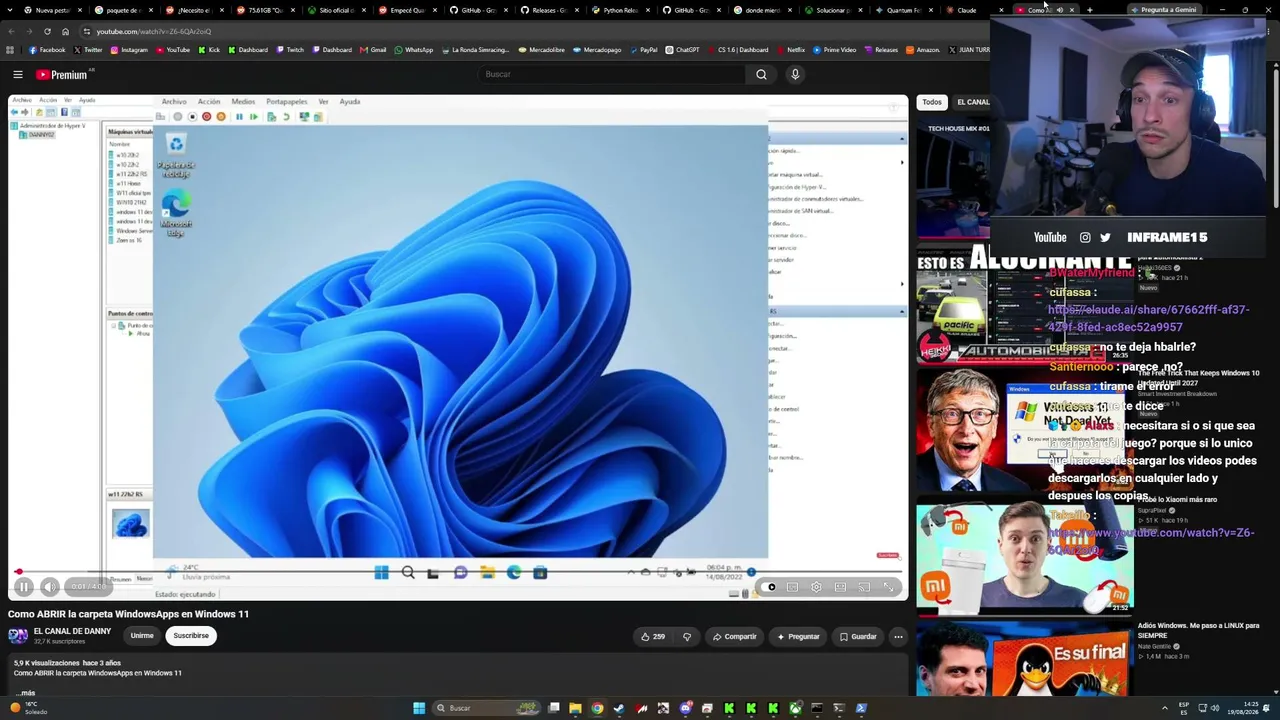1280x720 pixels.
Task: Open the taskbar weather widget
Action: (28, 708)
